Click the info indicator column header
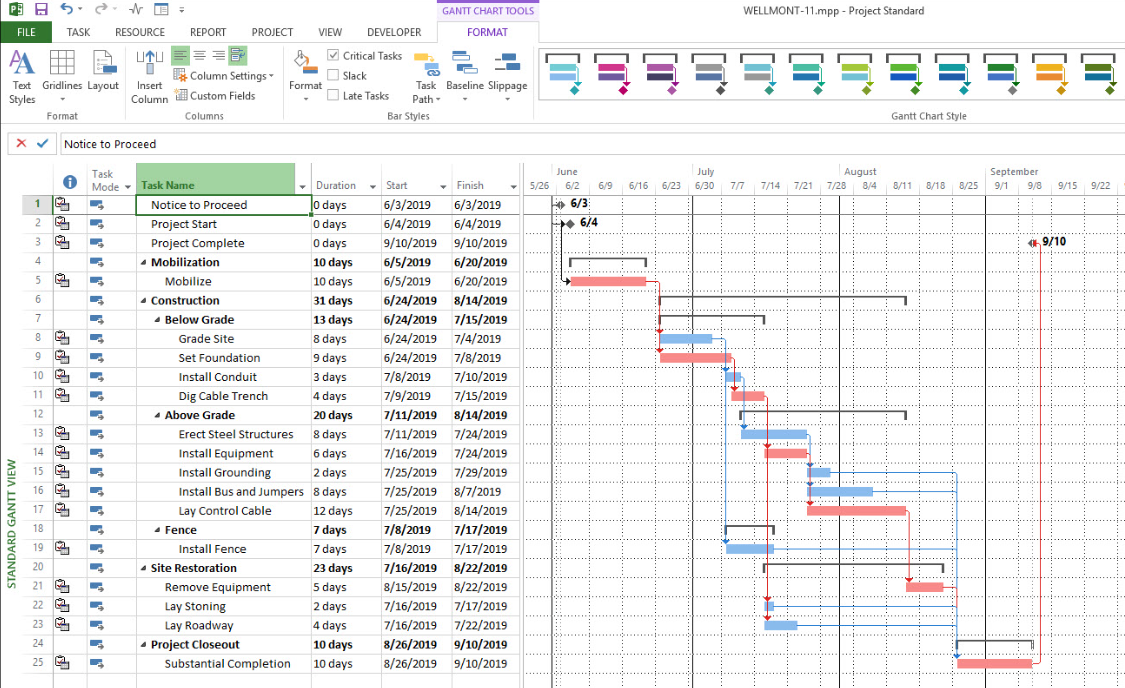 click(x=70, y=182)
